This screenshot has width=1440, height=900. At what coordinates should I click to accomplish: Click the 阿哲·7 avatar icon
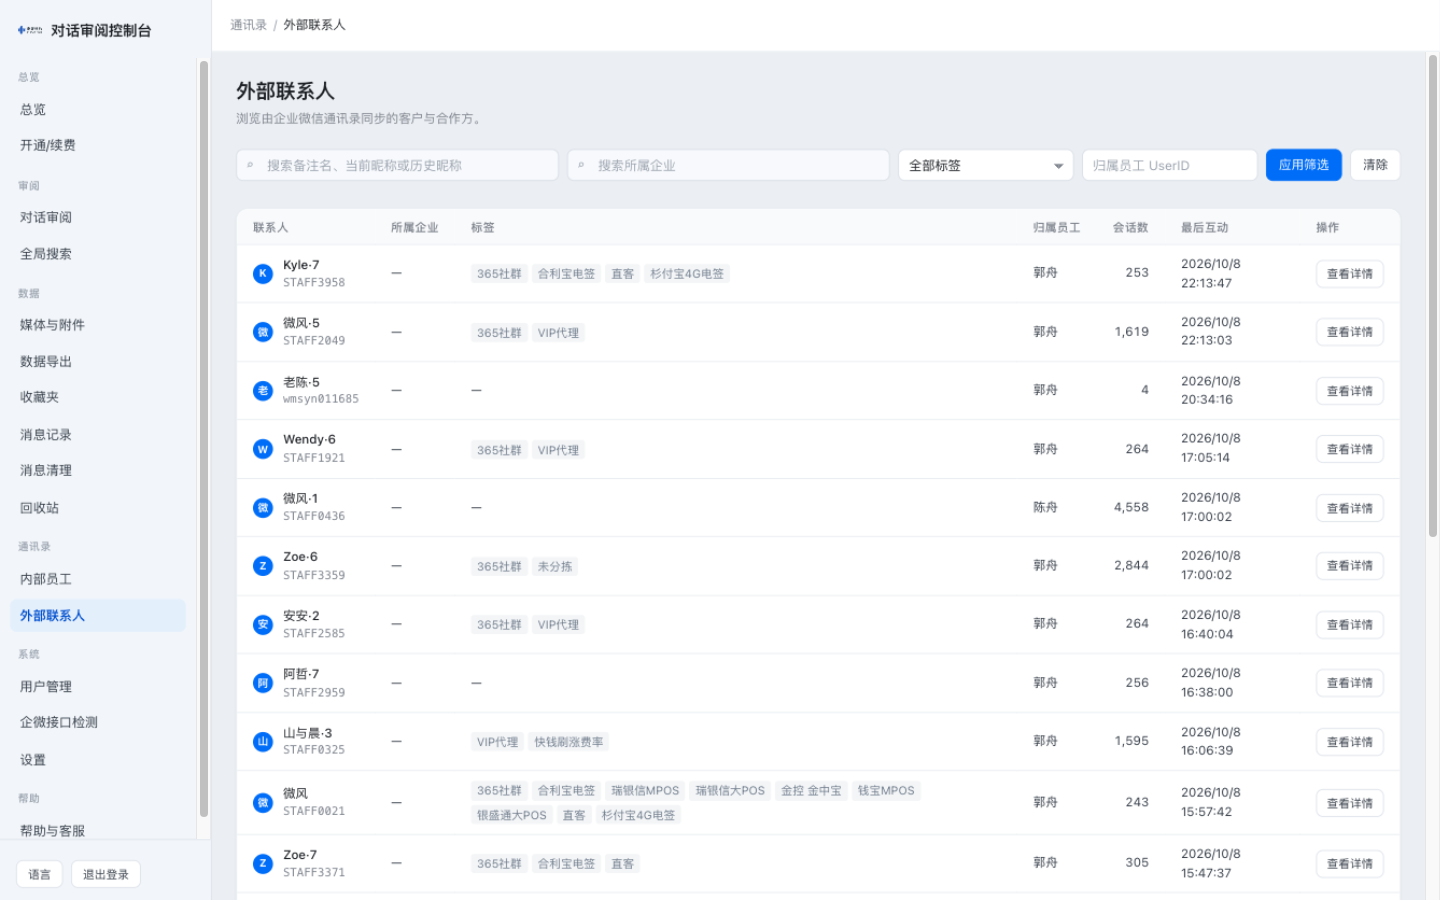263,683
